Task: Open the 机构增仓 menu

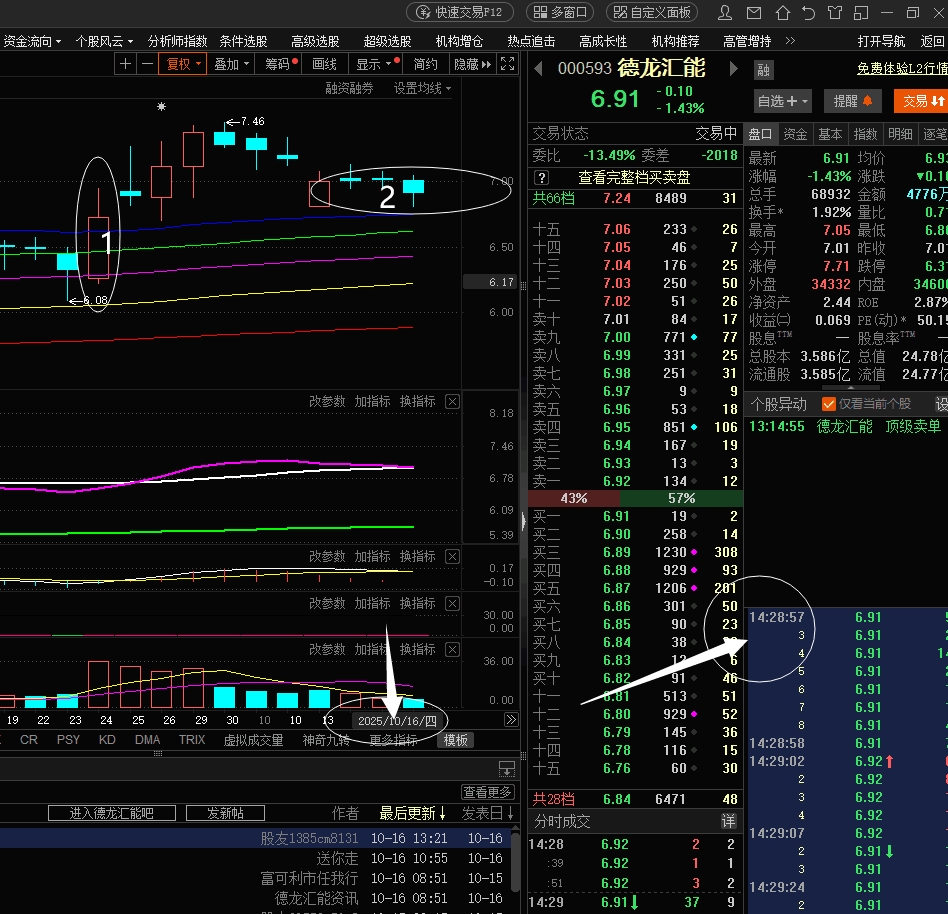Action: pyautogui.click(x=459, y=41)
